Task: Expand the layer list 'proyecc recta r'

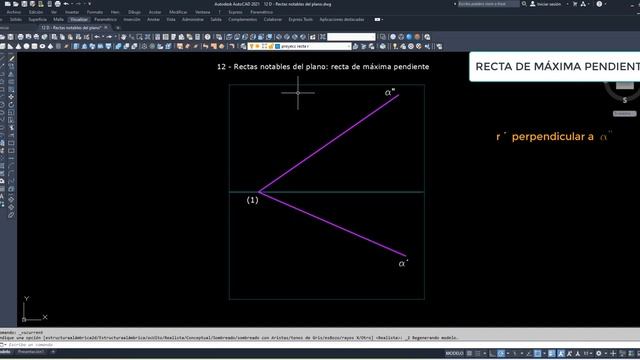Action: click(x=349, y=47)
